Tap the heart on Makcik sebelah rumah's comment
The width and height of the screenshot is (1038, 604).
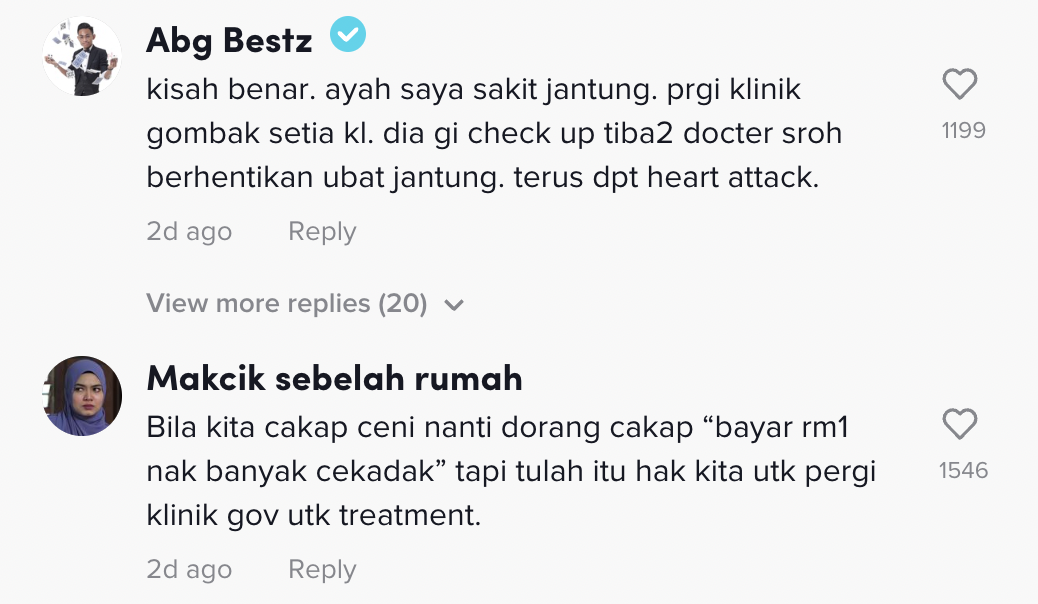coord(960,425)
